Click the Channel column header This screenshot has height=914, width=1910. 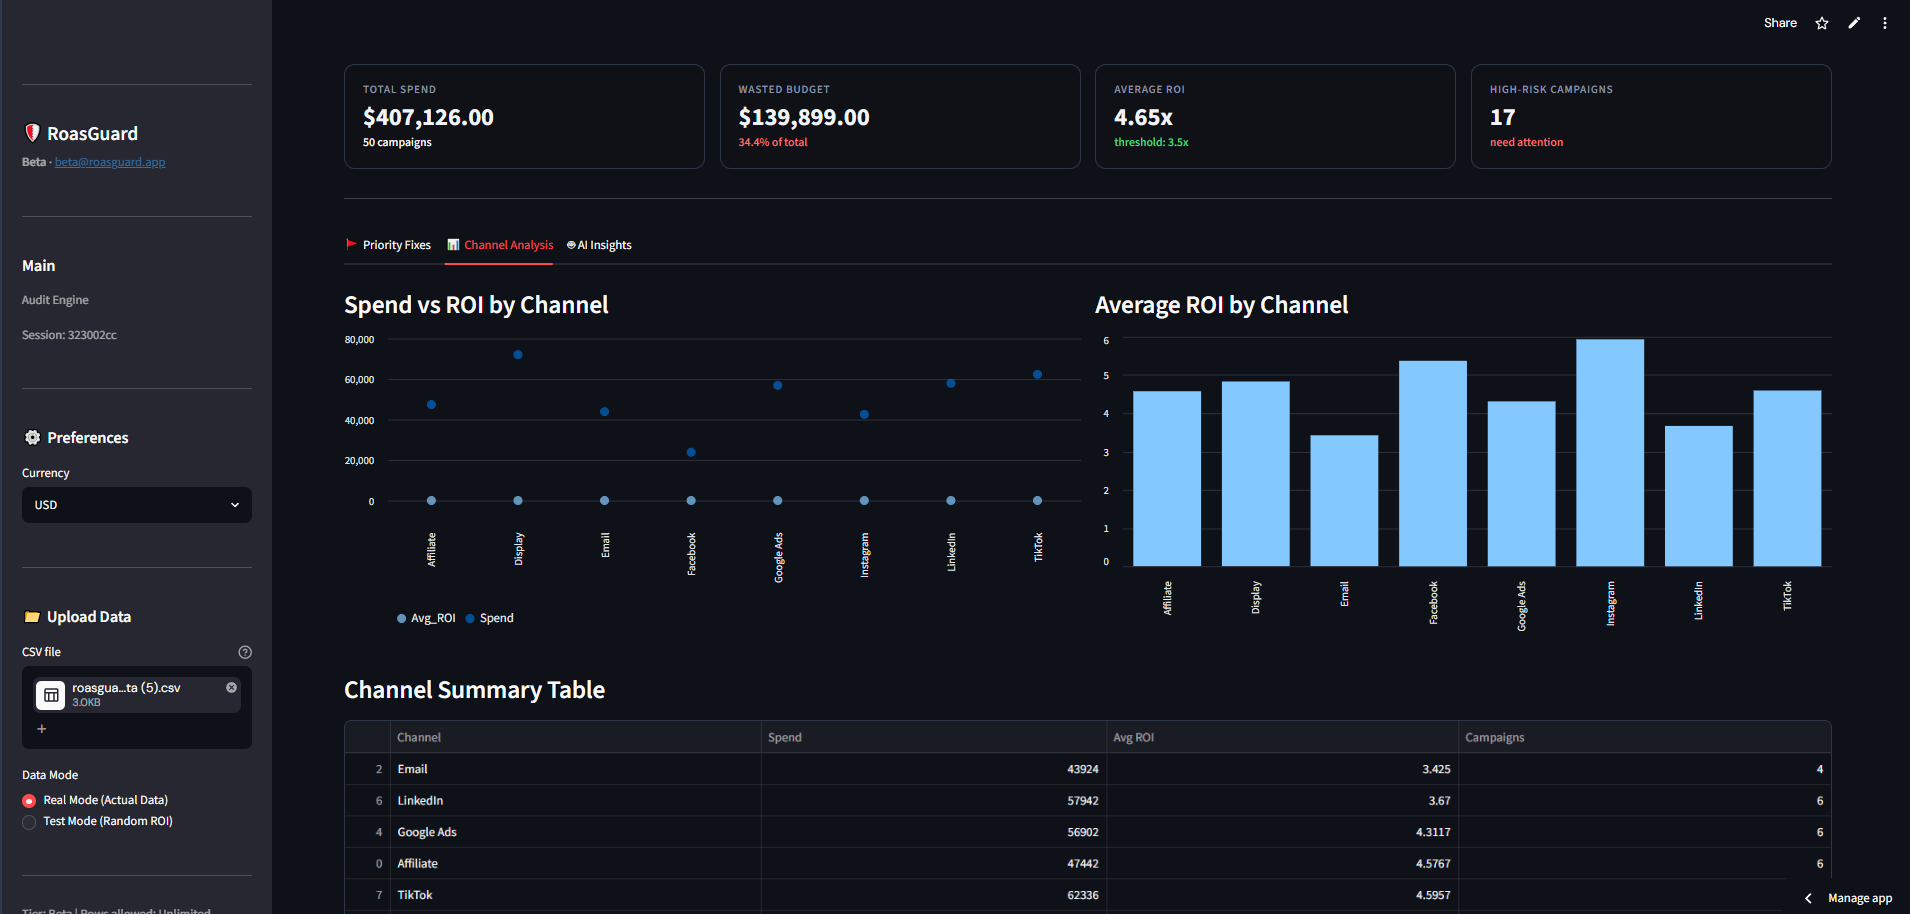click(575, 737)
